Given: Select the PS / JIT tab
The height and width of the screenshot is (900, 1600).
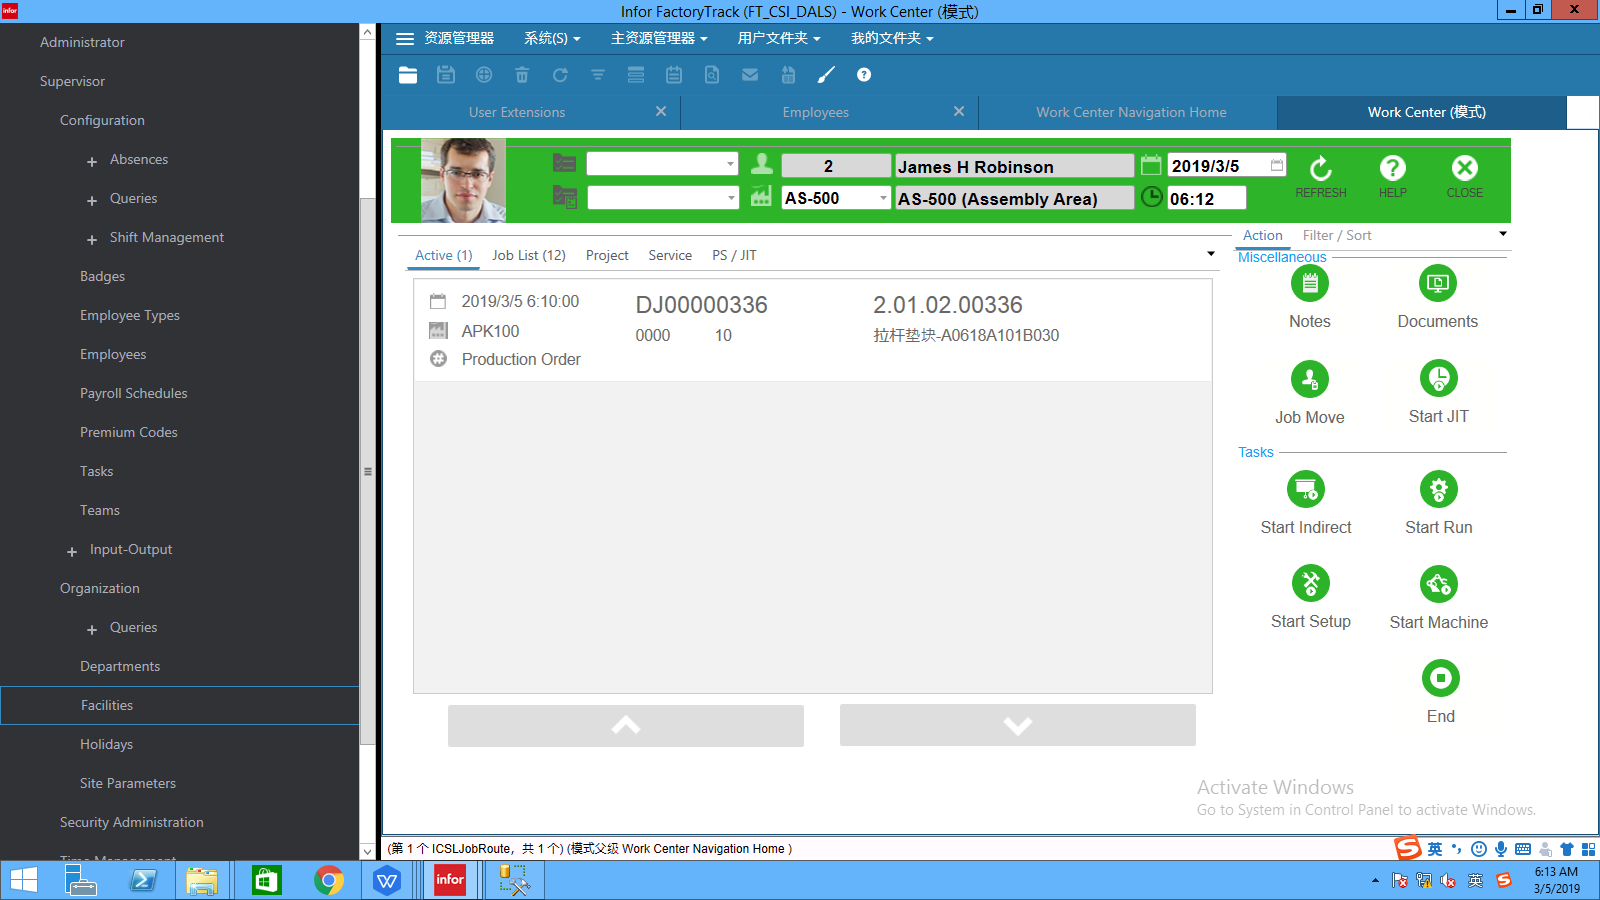Looking at the screenshot, I should point(734,255).
